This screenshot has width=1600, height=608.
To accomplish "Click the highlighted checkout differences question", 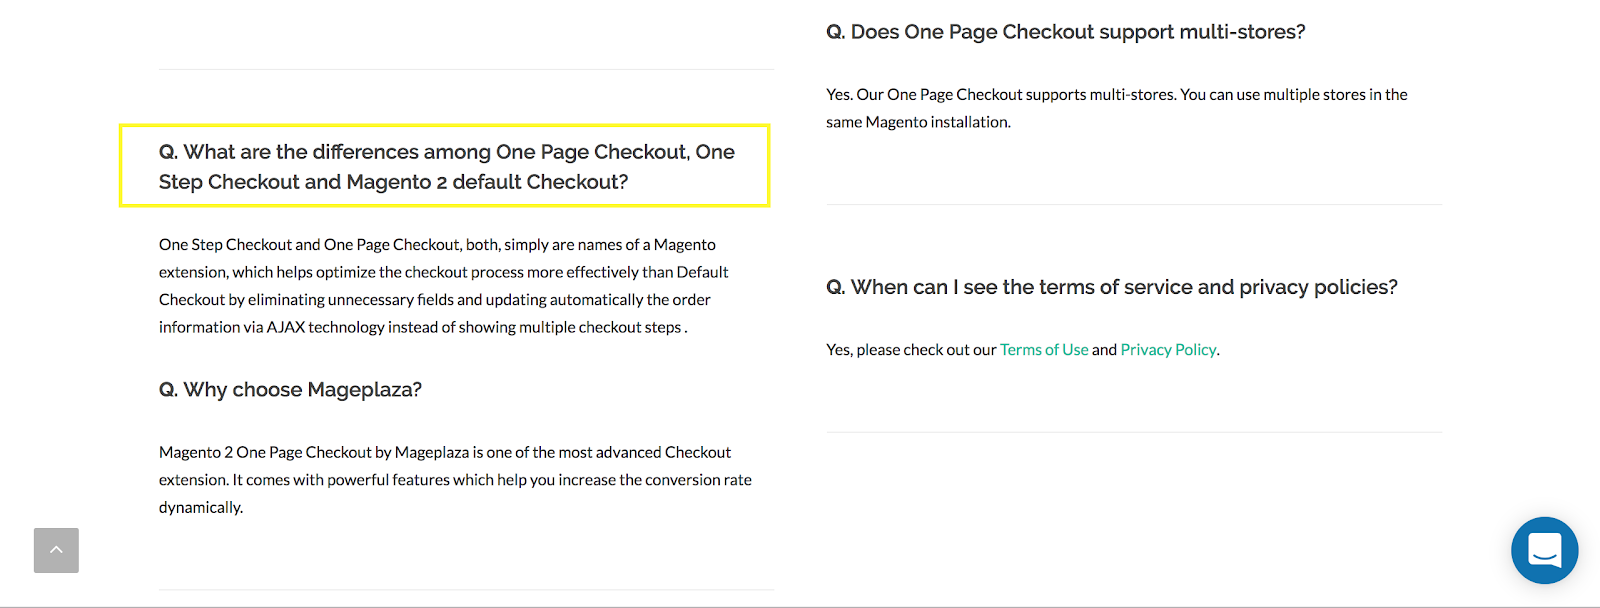I will tap(447, 167).
